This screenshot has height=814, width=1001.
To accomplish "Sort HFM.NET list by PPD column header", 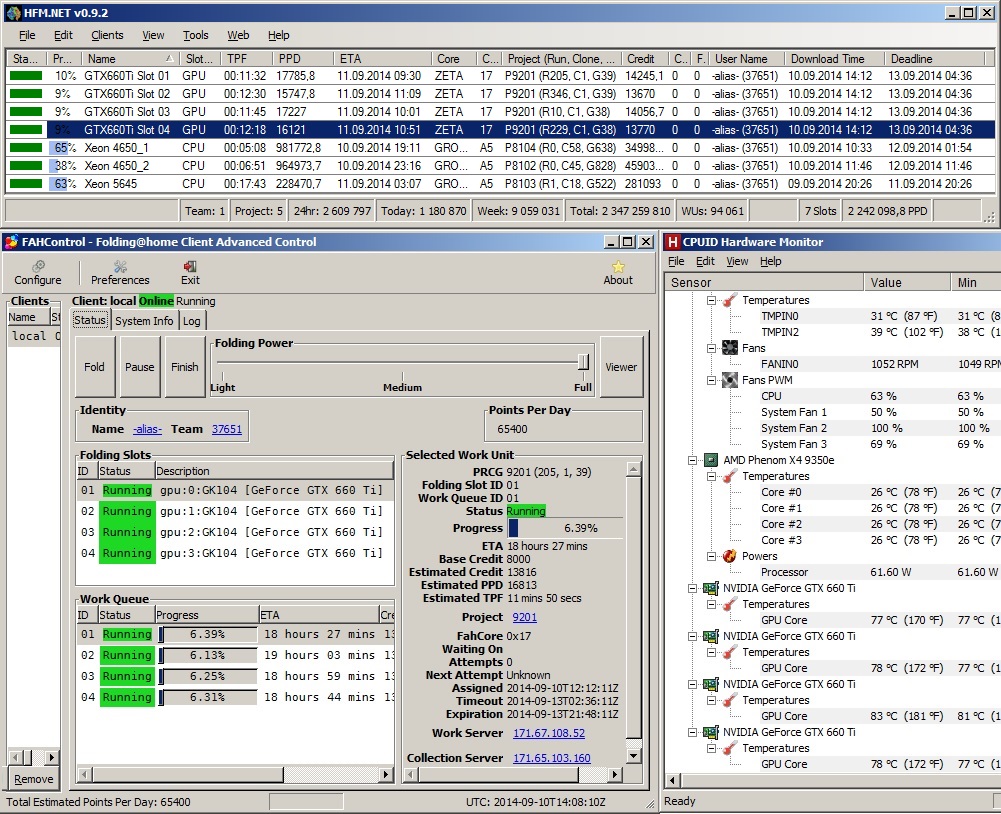I will pyautogui.click(x=303, y=59).
